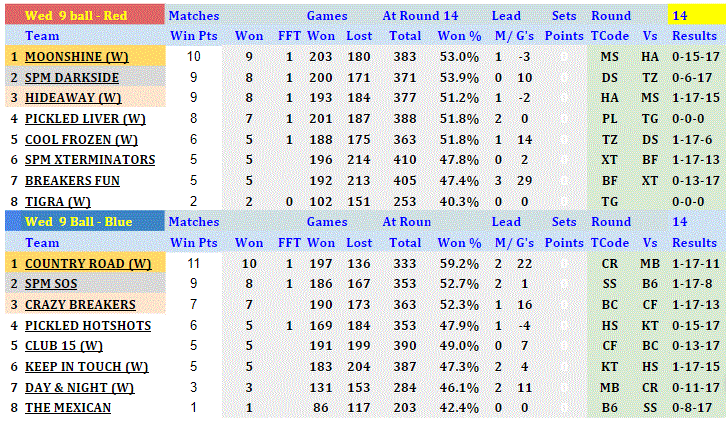Select 'At Round 14' header in Red table
This screenshot has height=423, width=727.
[x=420, y=15]
